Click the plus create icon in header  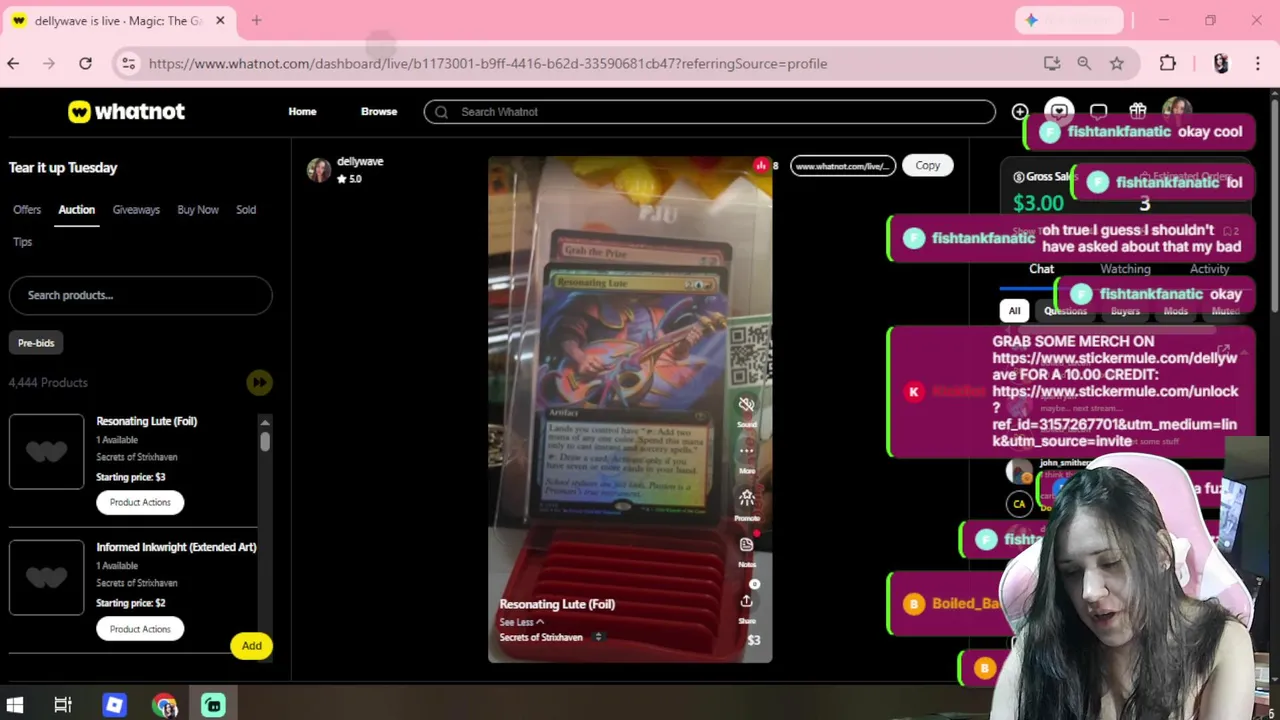pos(1019,111)
